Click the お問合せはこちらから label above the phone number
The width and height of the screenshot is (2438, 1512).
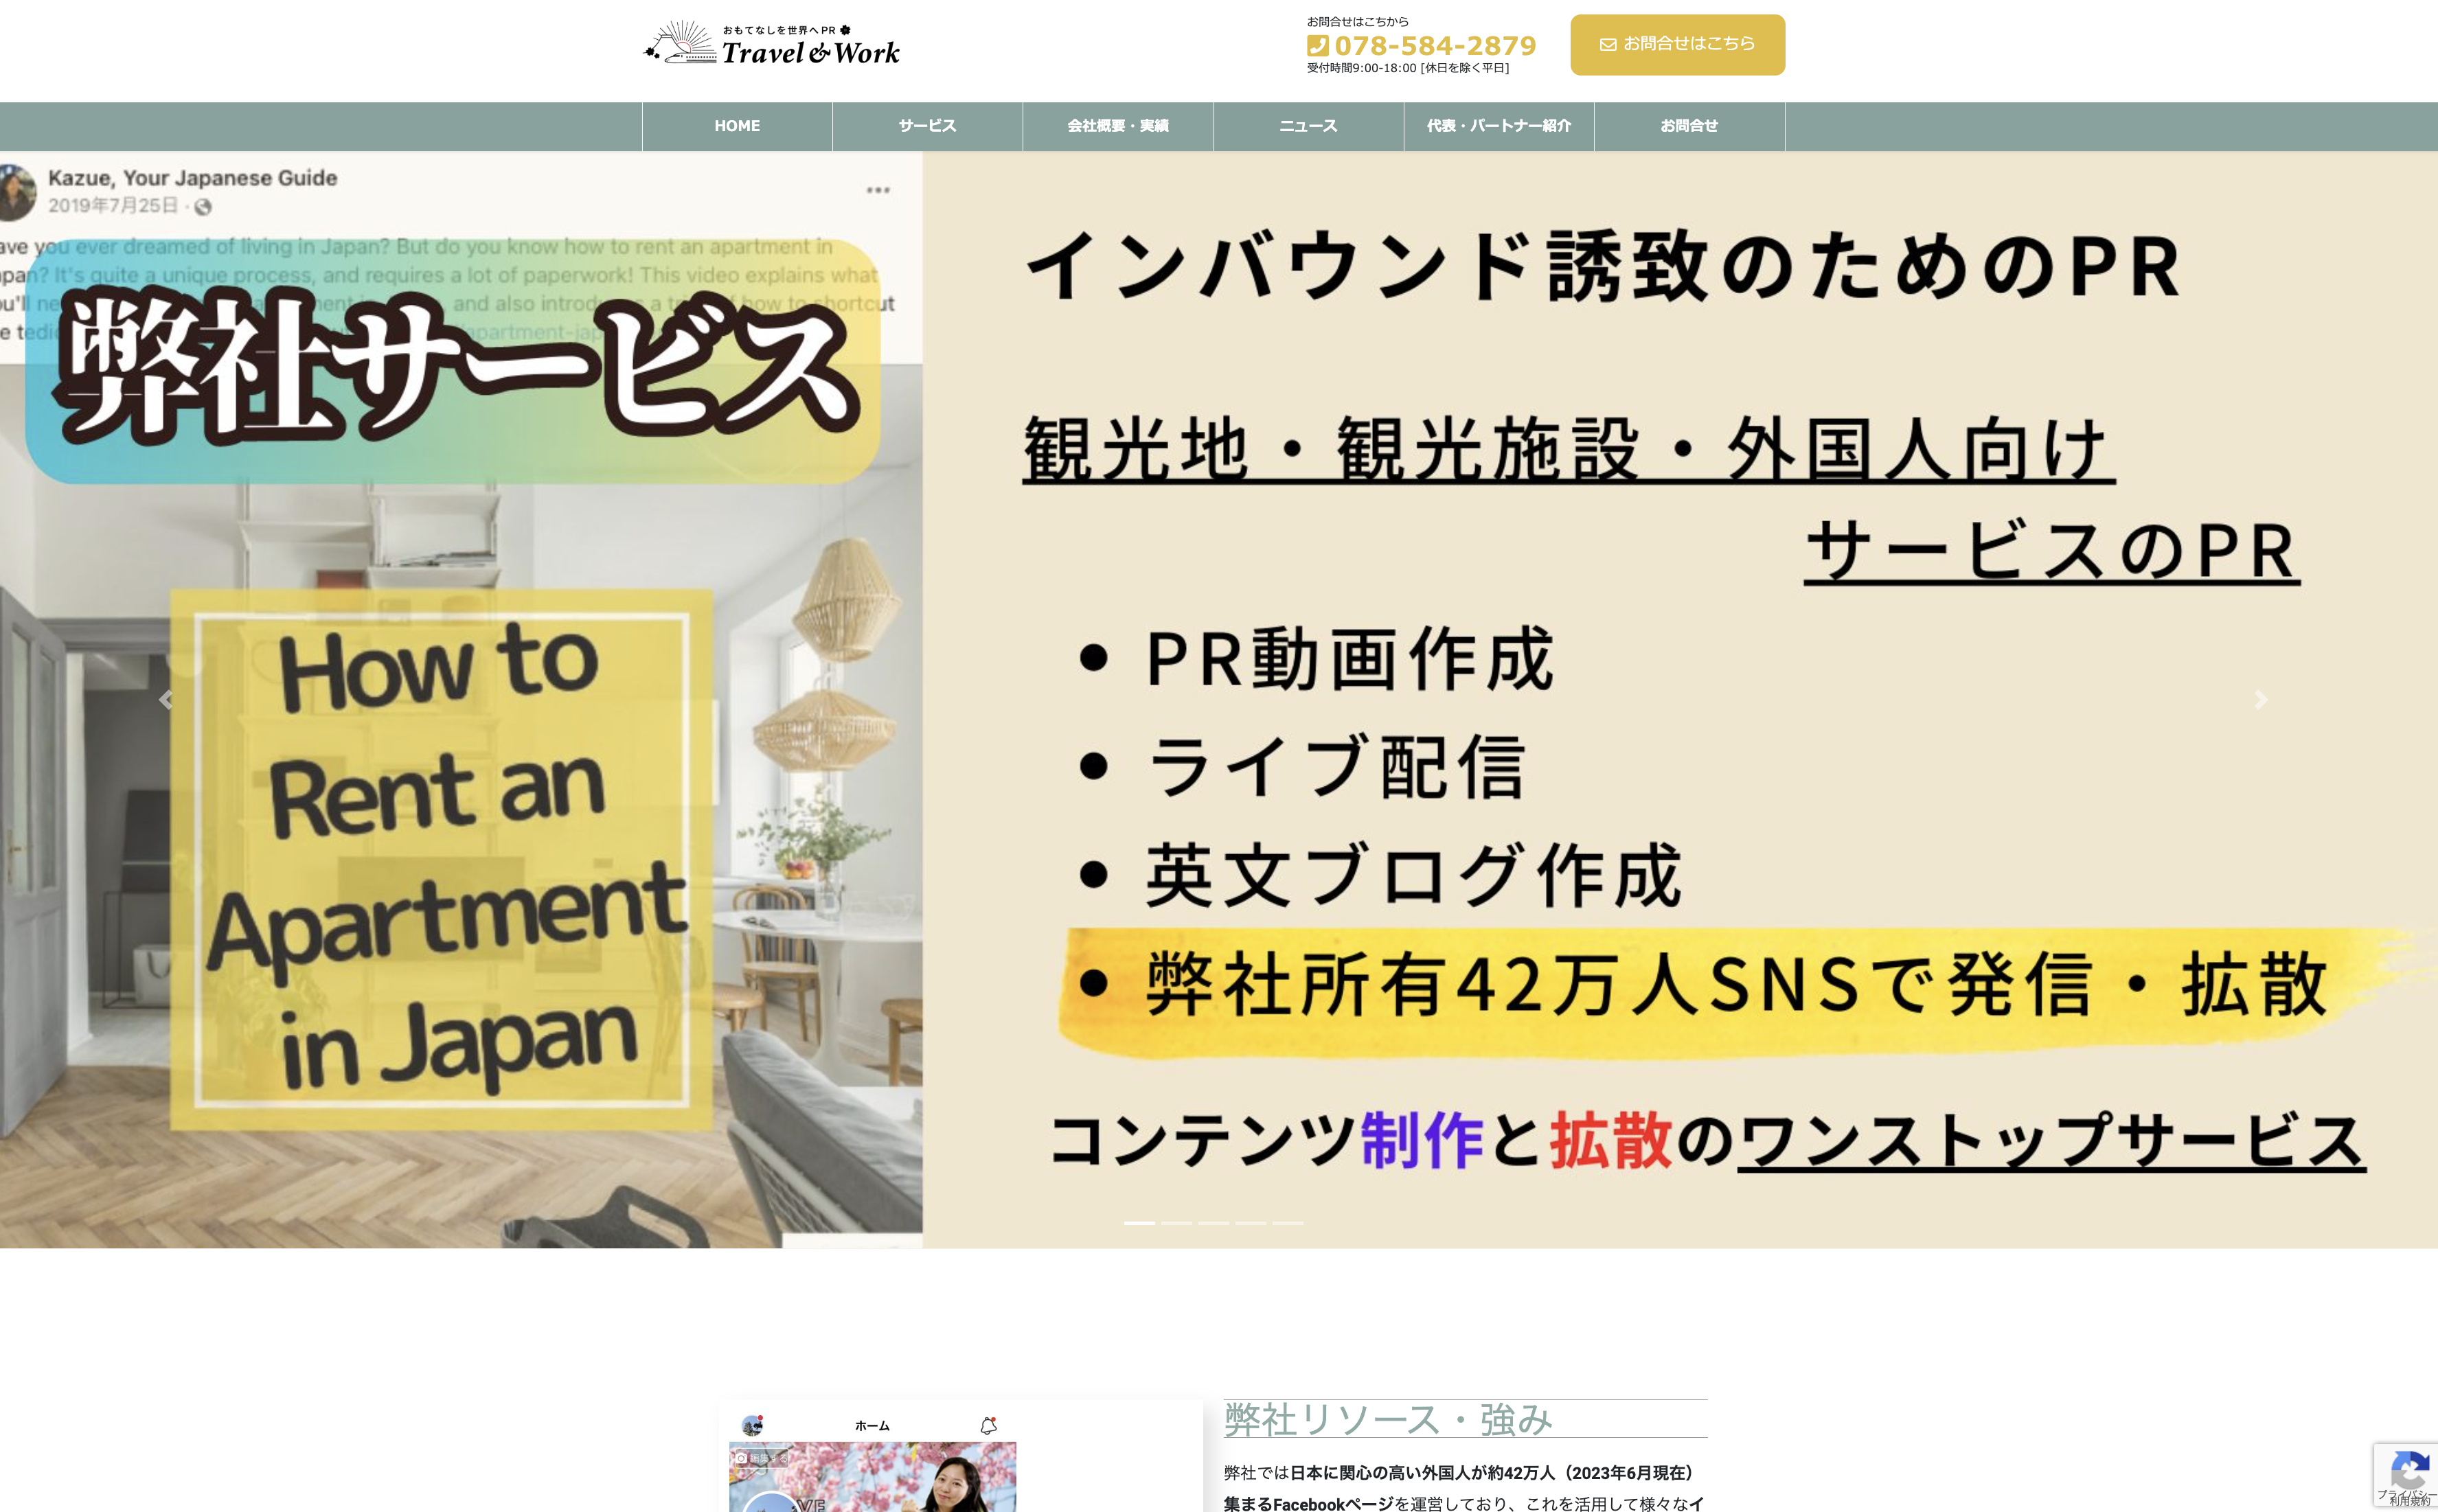(x=1357, y=22)
